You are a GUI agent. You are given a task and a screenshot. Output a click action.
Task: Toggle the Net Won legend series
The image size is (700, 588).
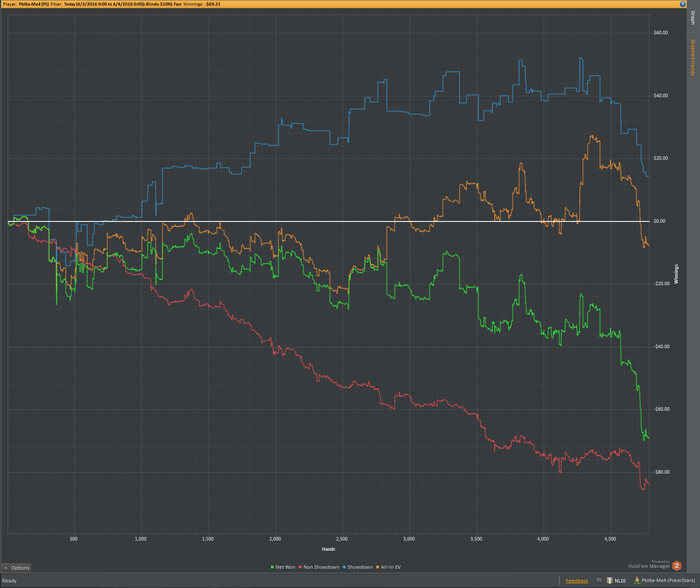click(x=283, y=567)
